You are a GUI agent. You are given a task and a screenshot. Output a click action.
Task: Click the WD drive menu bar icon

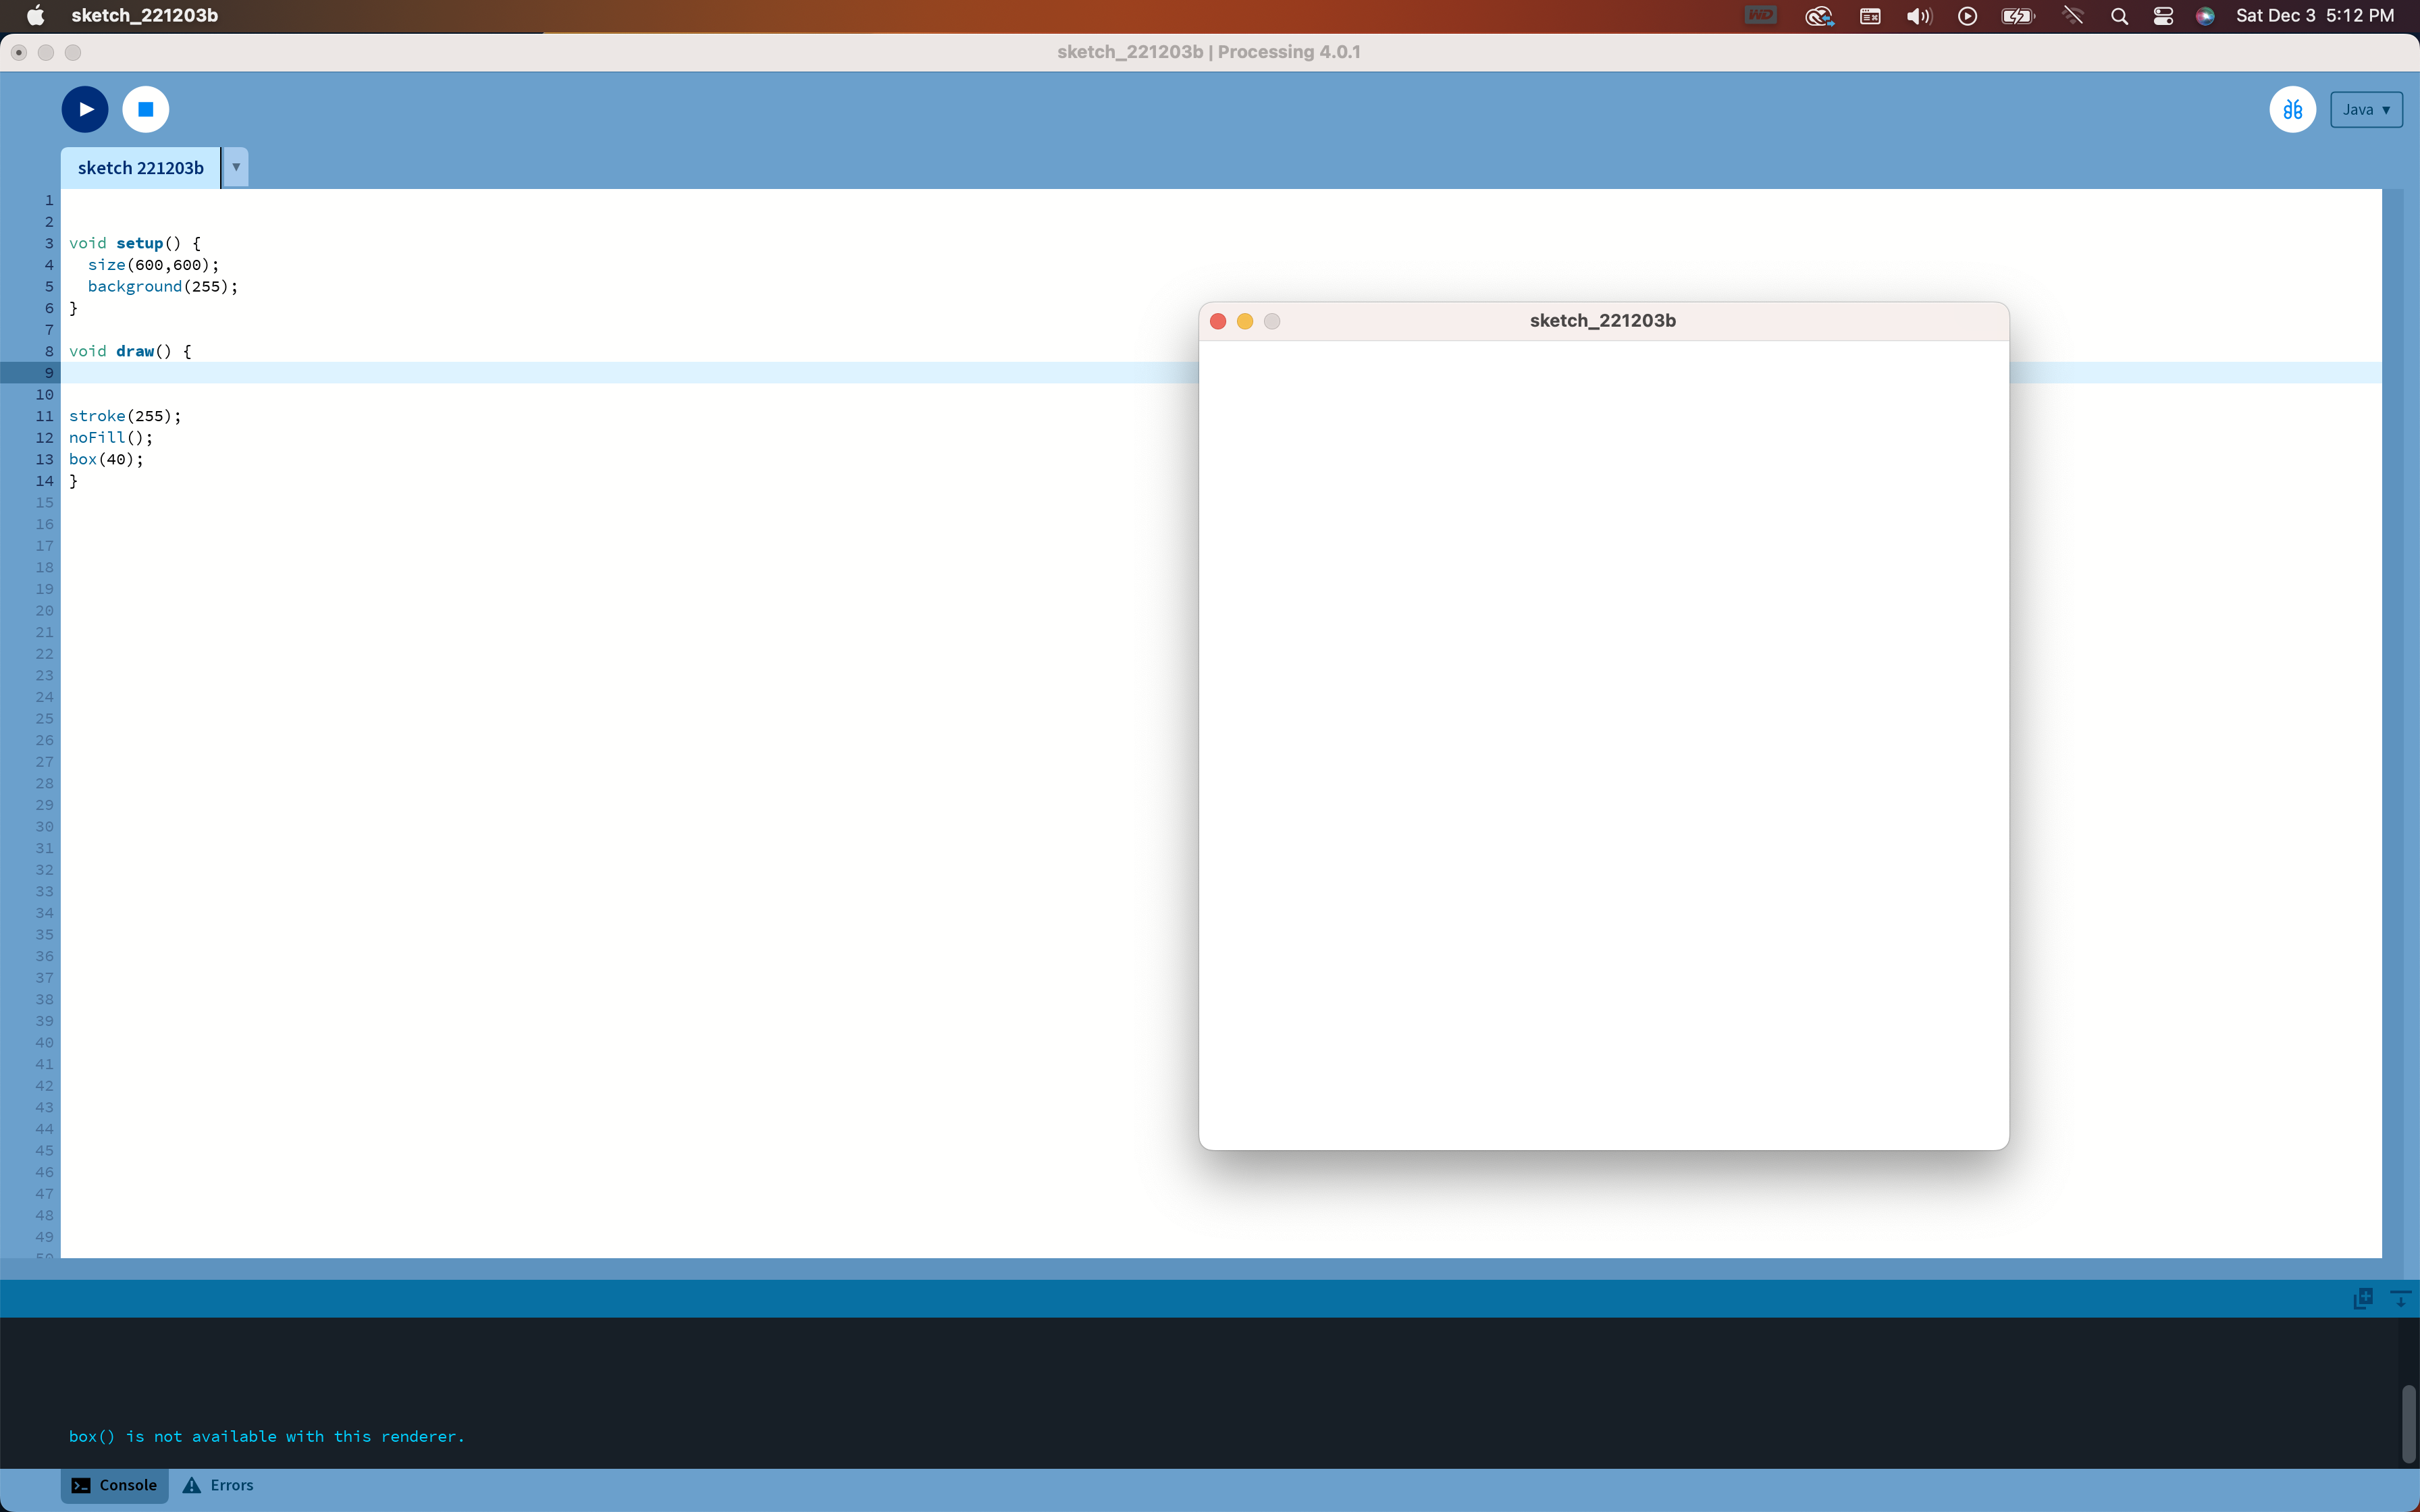(1760, 15)
